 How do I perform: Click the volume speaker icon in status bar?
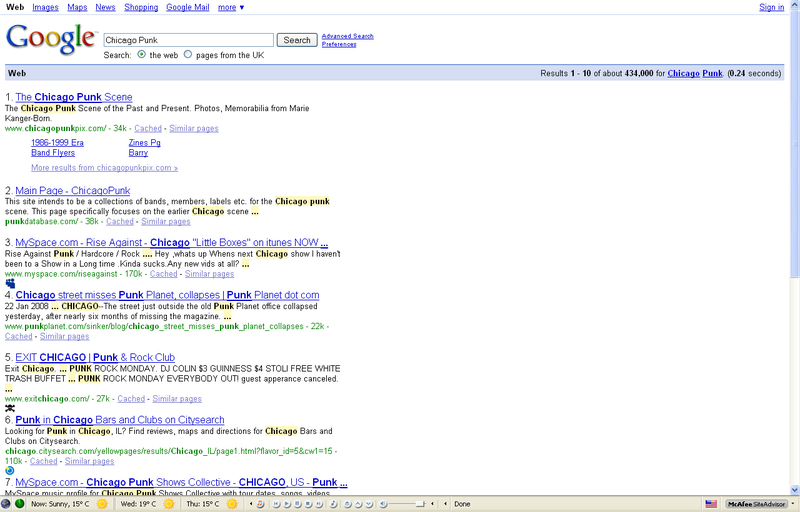(383, 504)
